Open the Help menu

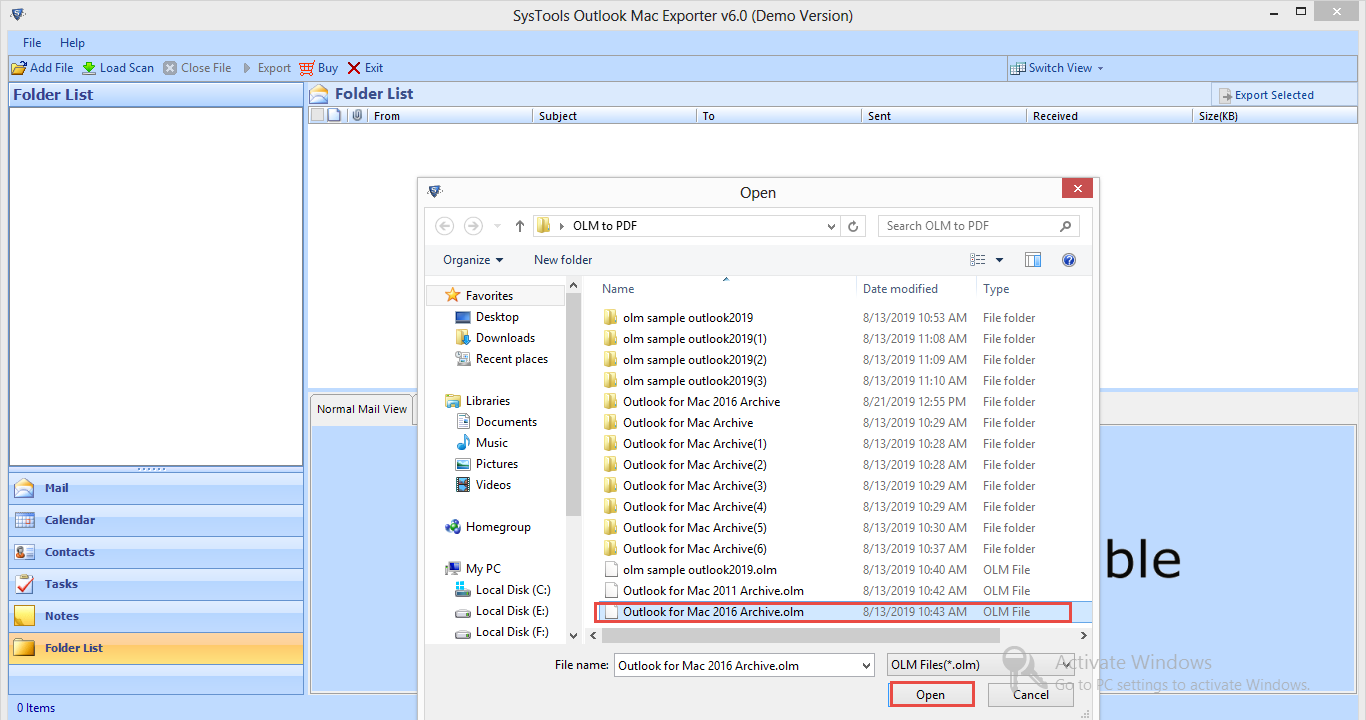pos(72,43)
